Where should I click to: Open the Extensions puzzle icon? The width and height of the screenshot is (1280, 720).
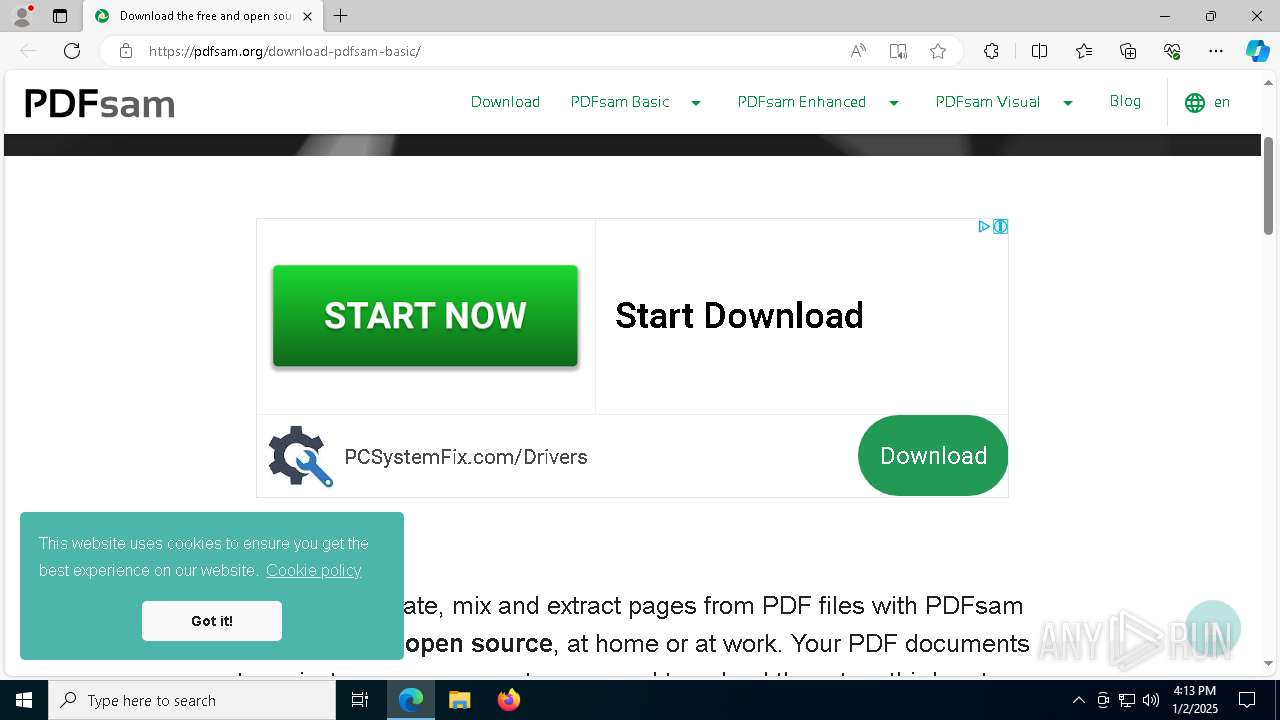991,51
